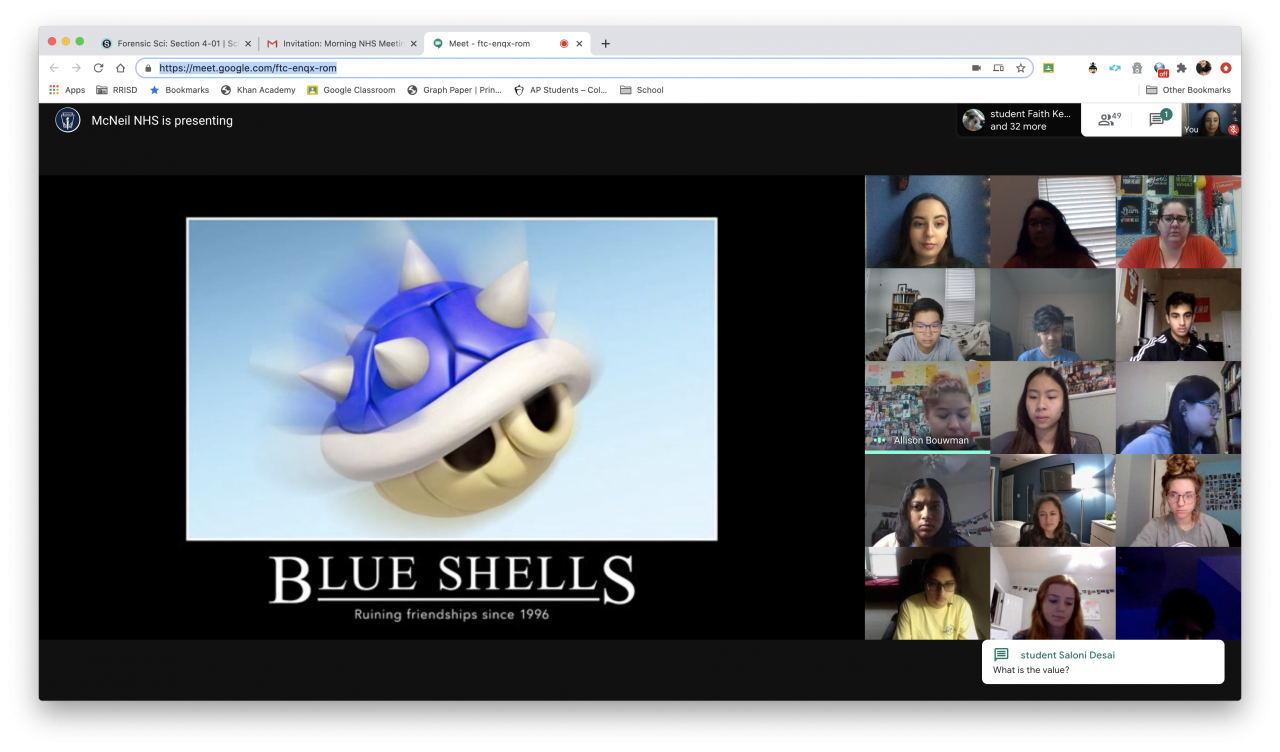This screenshot has width=1280, height=752.
Task: Click the camera indicator in address bar
Action: click(x=976, y=68)
